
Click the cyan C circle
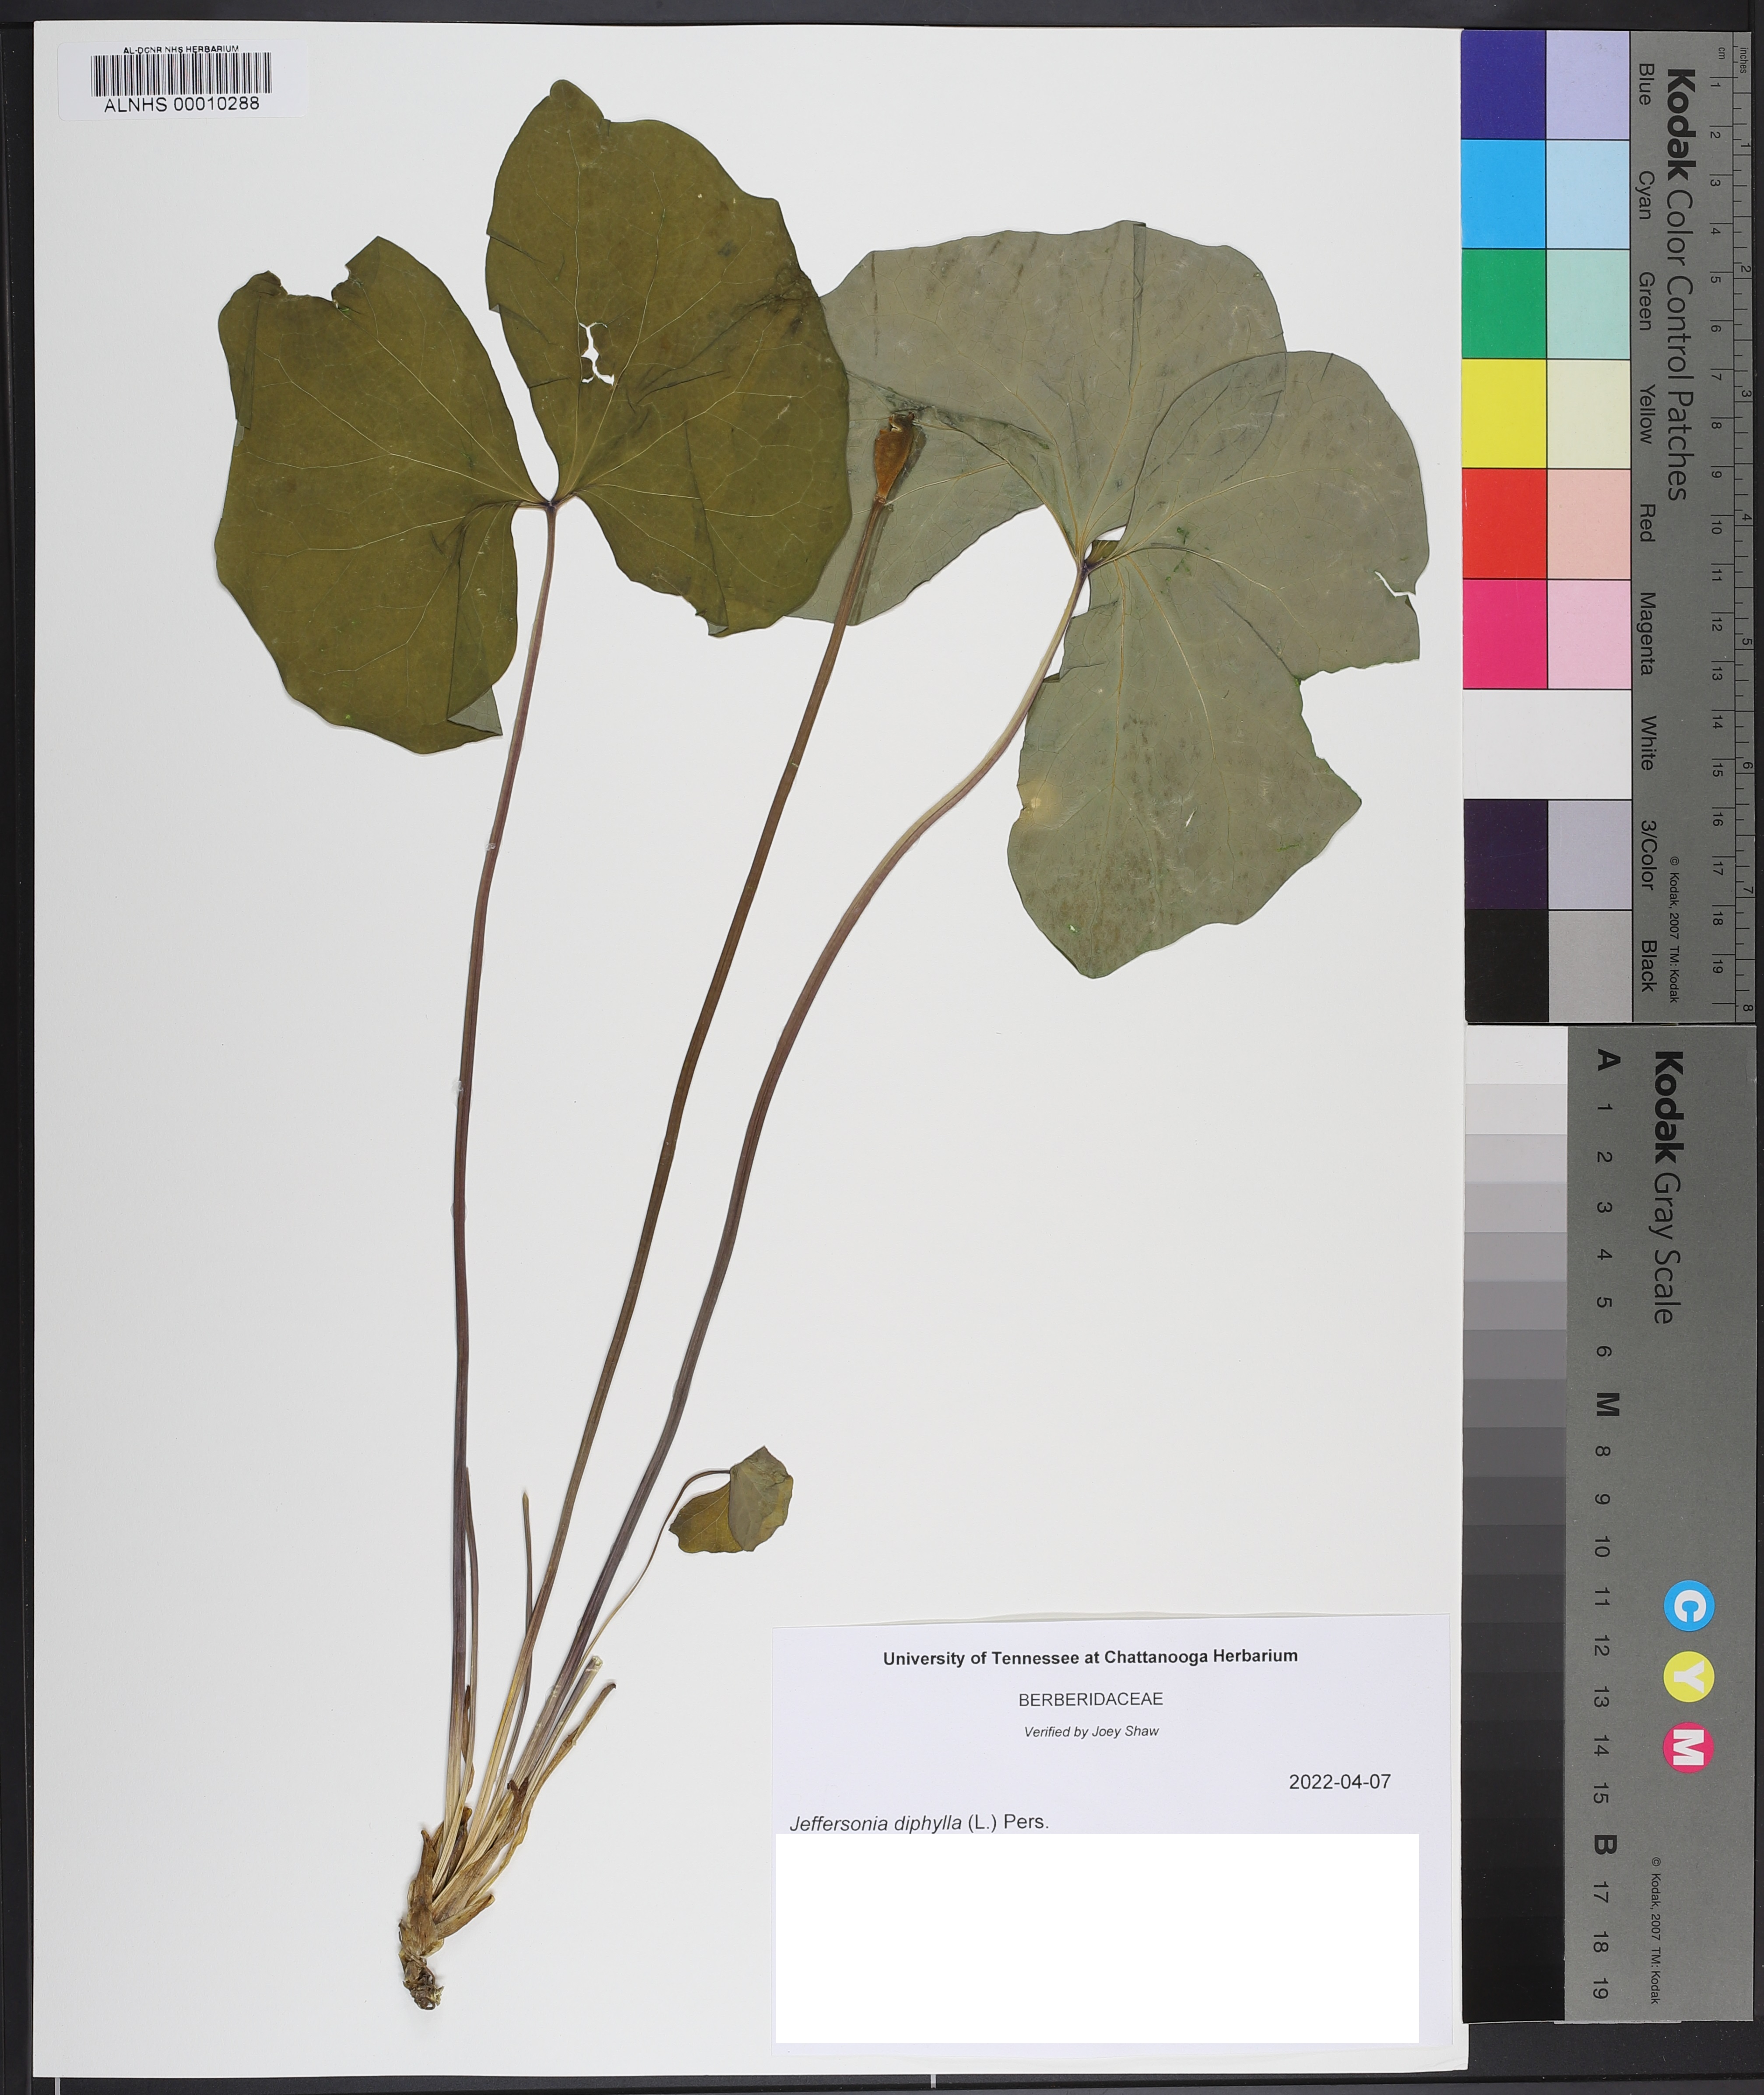pyautogui.click(x=1689, y=1607)
